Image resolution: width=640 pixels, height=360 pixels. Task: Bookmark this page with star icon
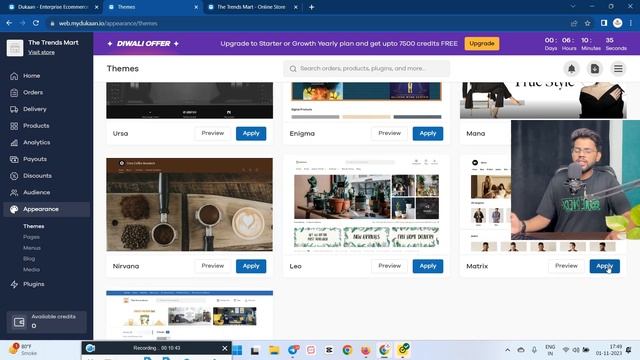tap(587, 24)
